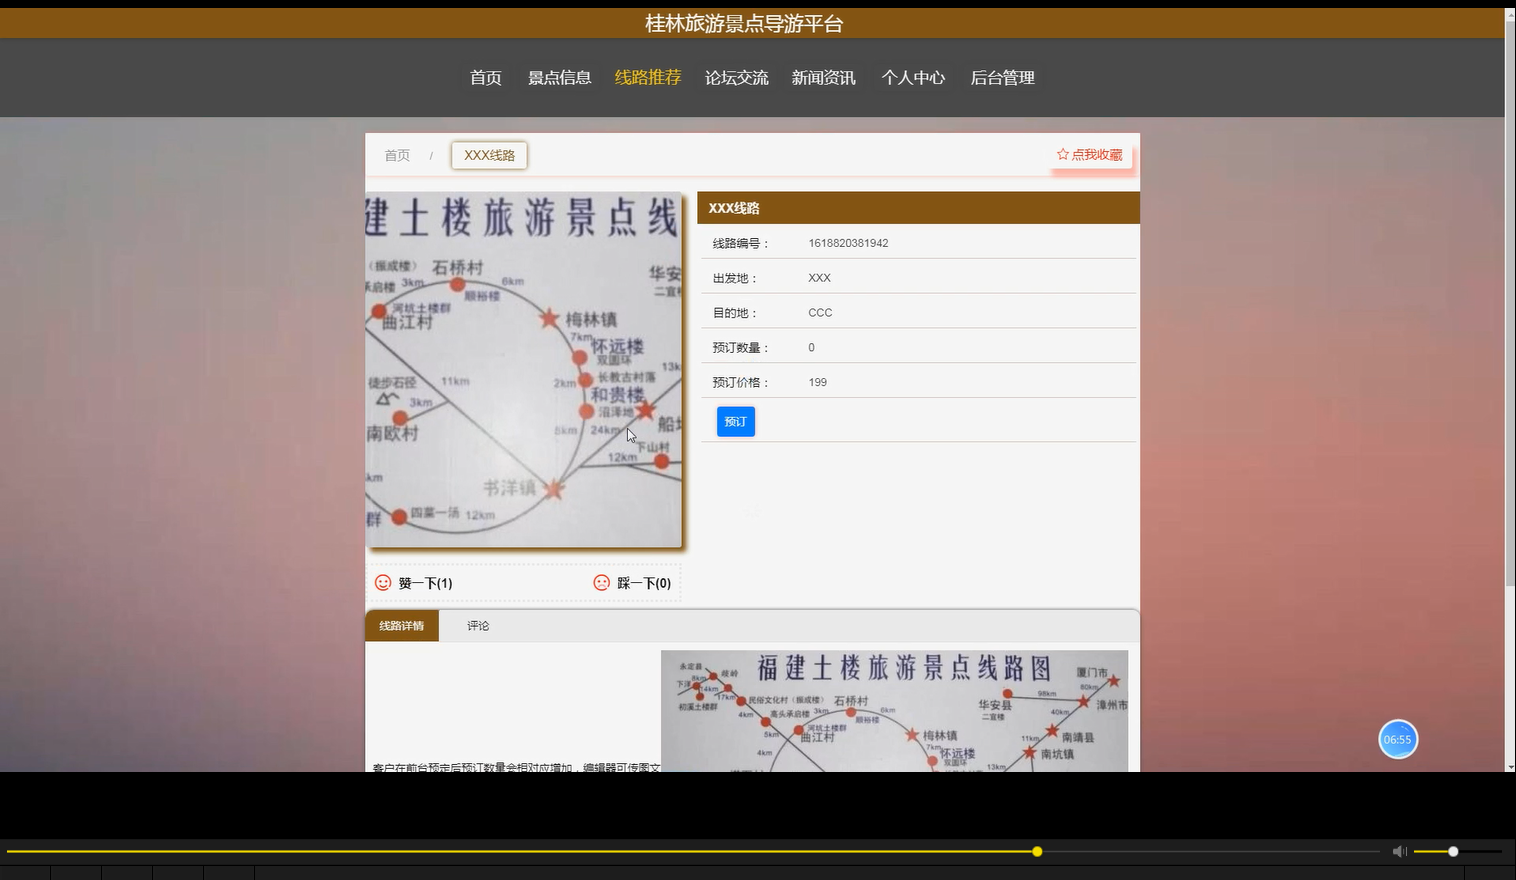Click the smiley like icon next to 赞一下
The width and height of the screenshot is (1516, 880).
[382, 582]
